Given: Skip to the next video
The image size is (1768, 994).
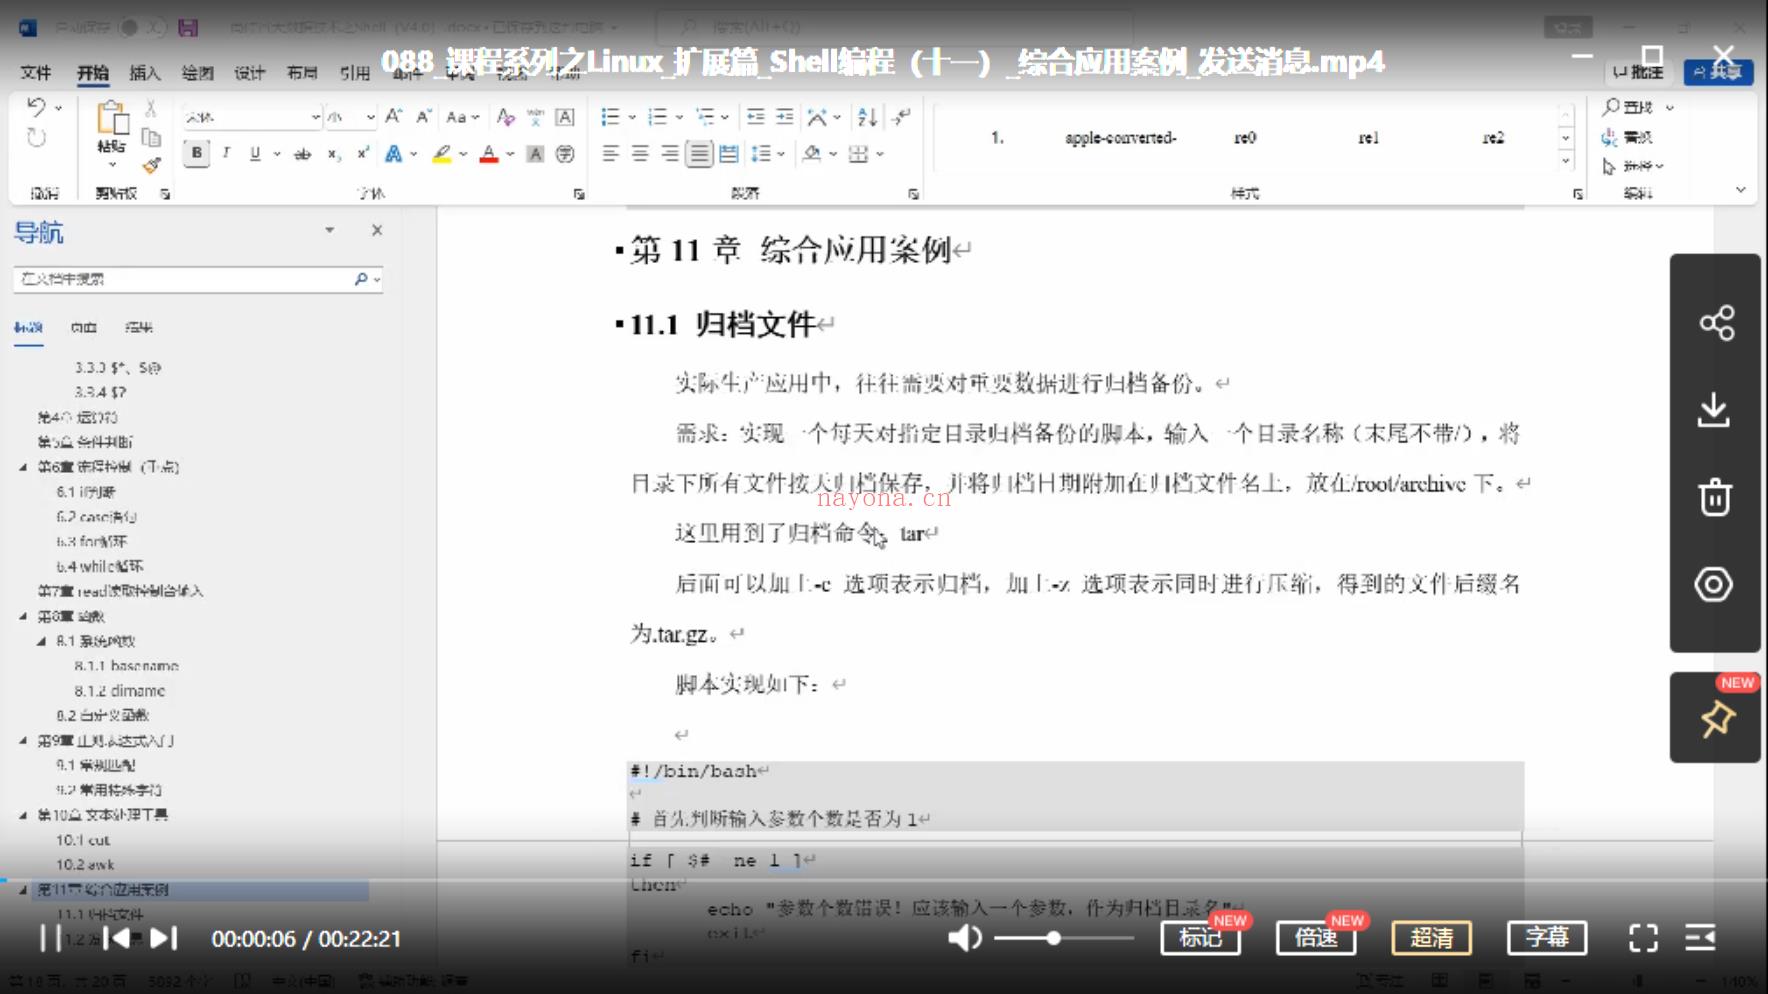Looking at the screenshot, I should pos(164,938).
